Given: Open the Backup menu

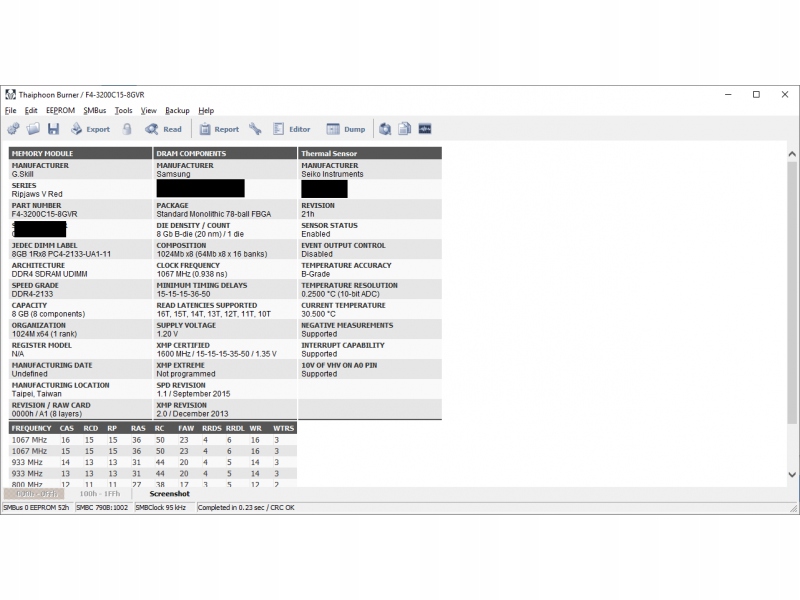Looking at the screenshot, I should [177, 110].
